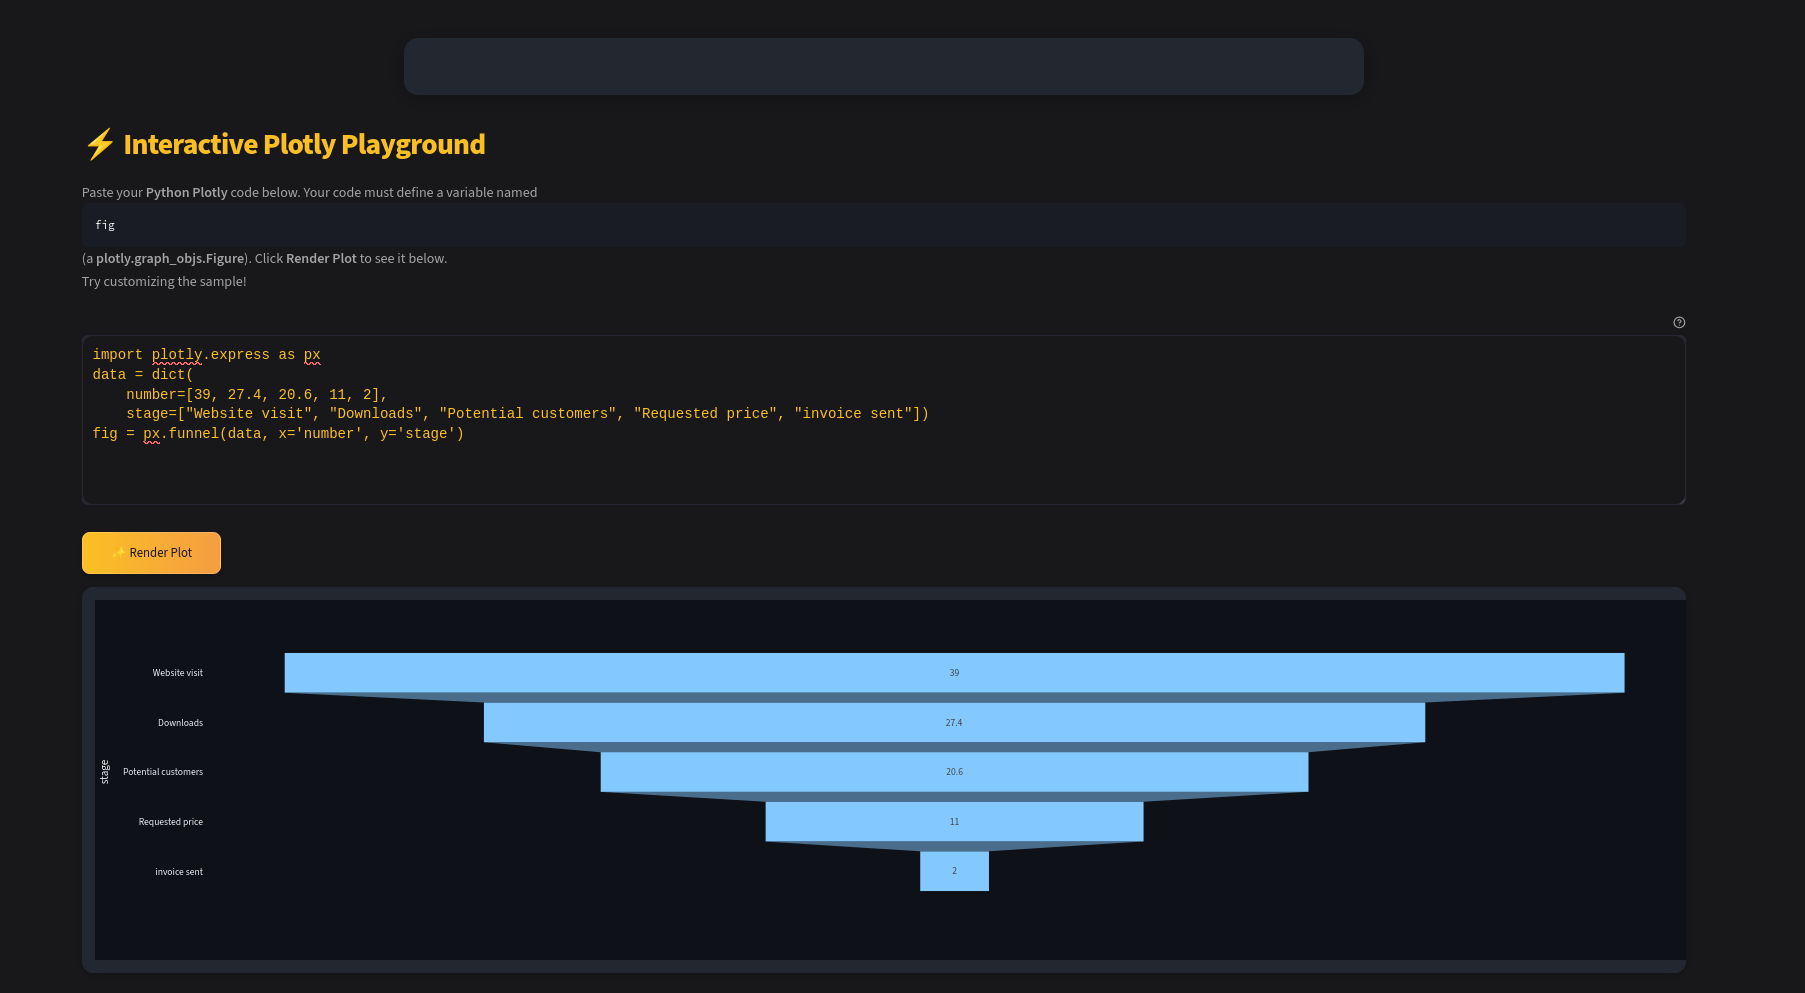Select the Website visit funnel bar
The image size is (1805, 993).
tap(954, 673)
